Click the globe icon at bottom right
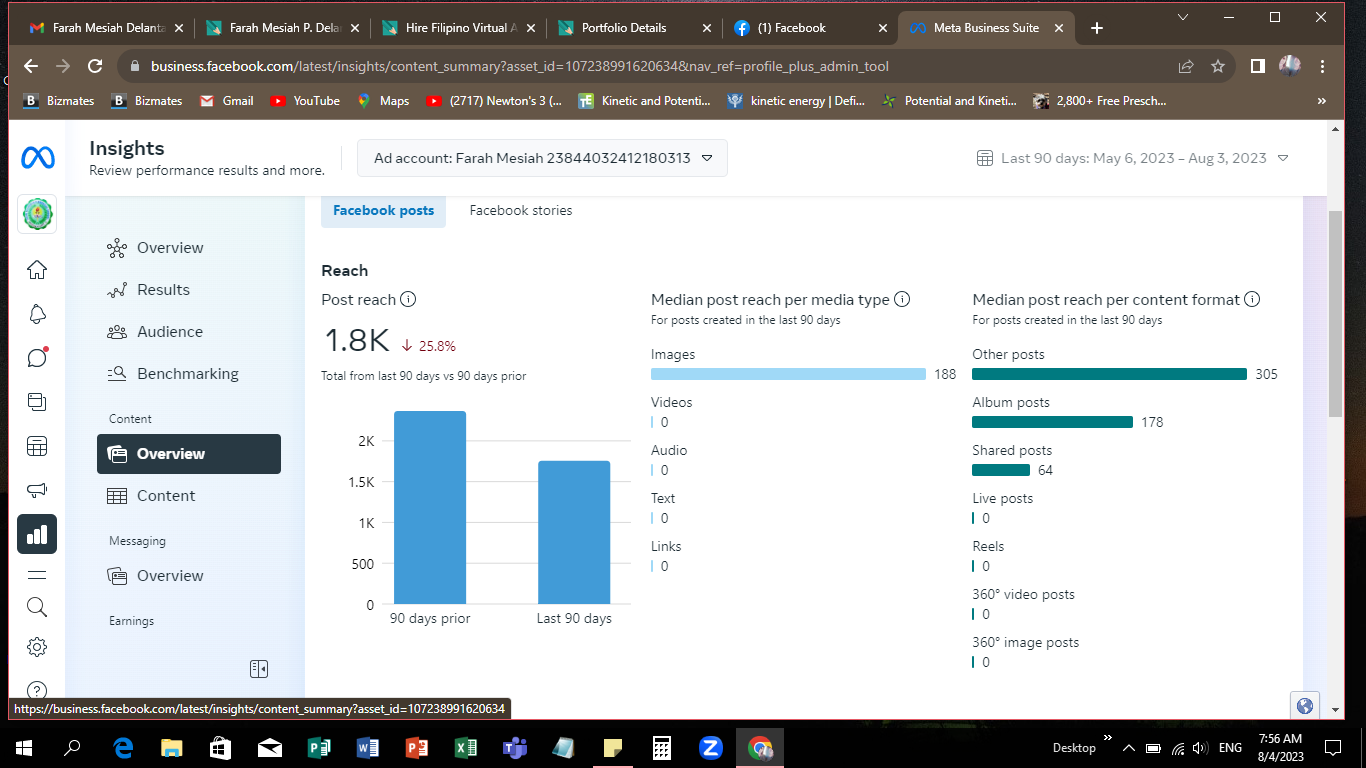1366x768 pixels. click(x=1304, y=706)
